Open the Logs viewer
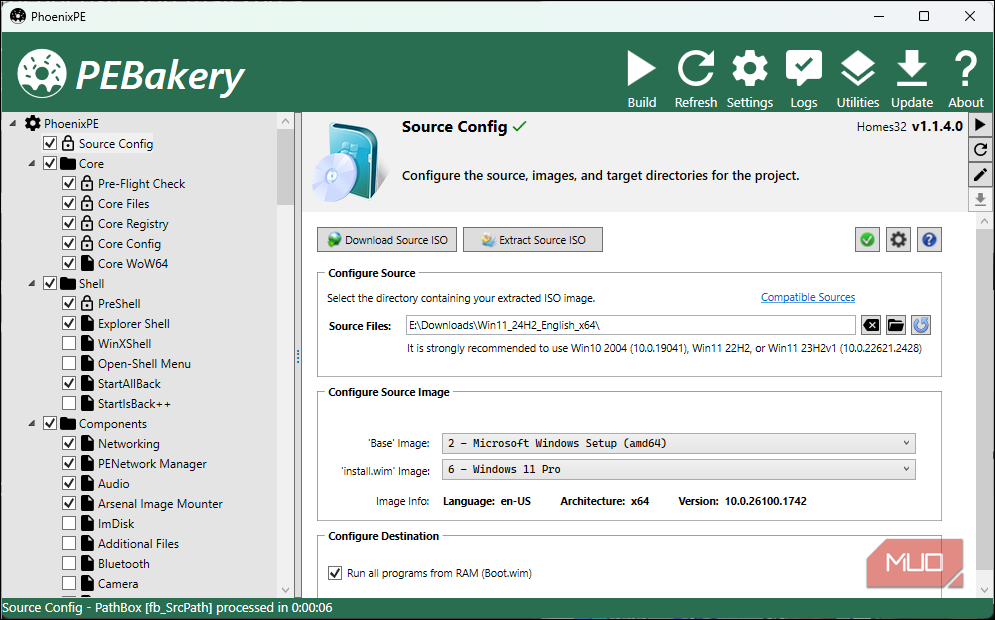Screen dimensions: 995x620 (803, 79)
